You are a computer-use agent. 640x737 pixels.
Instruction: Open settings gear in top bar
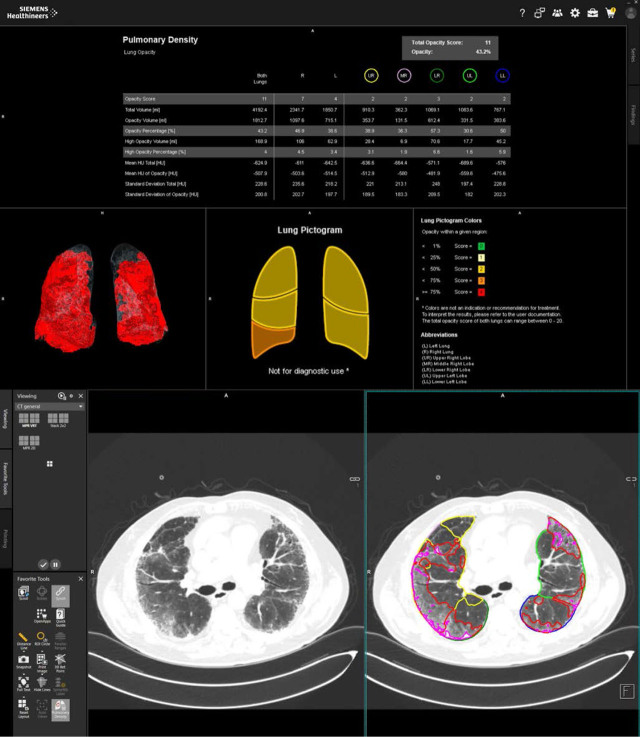pyautogui.click(x=575, y=13)
